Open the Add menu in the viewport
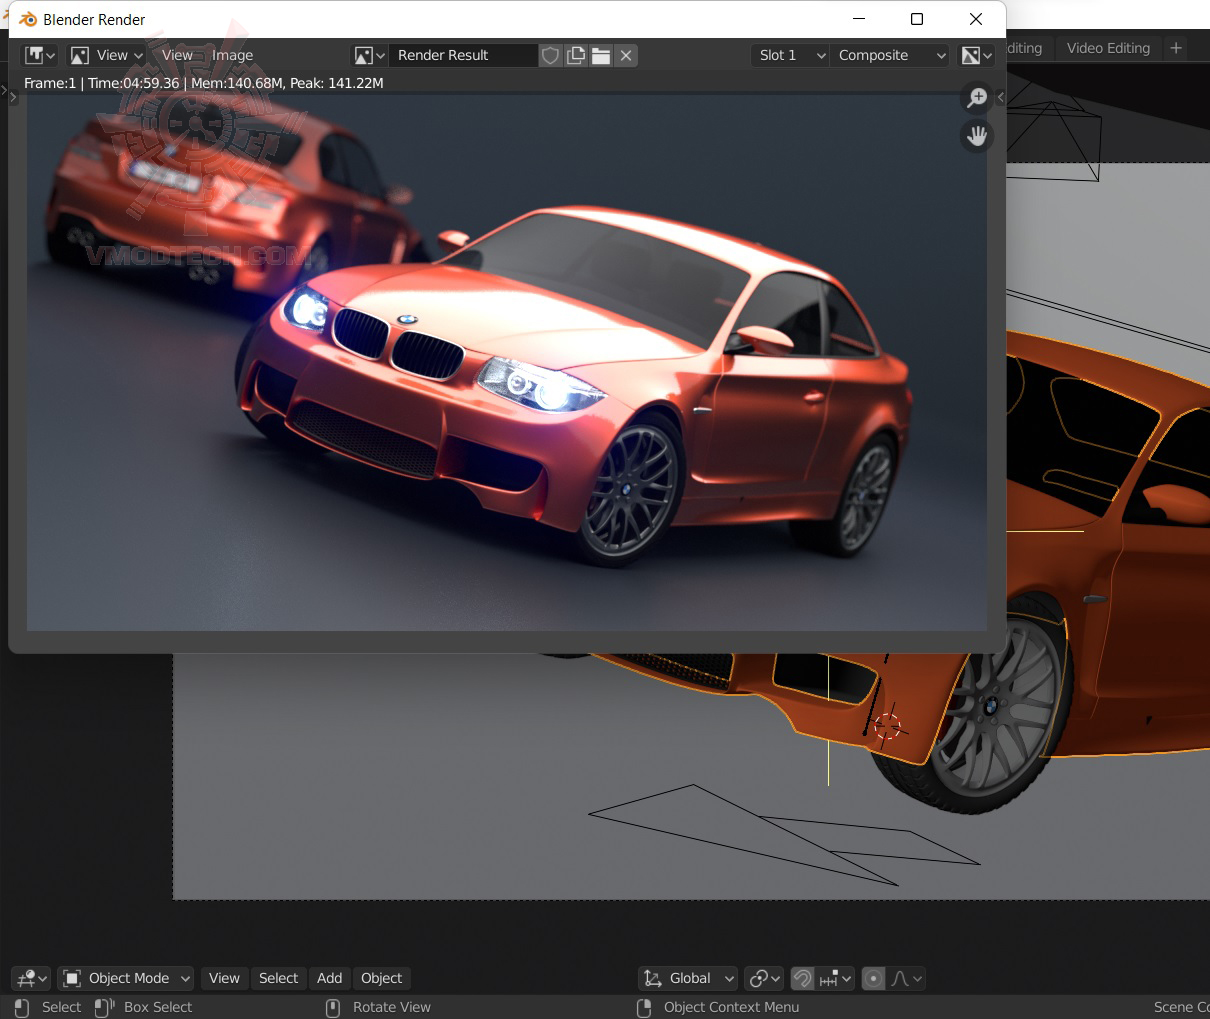1210x1019 pixels. [x=329, y=978]
